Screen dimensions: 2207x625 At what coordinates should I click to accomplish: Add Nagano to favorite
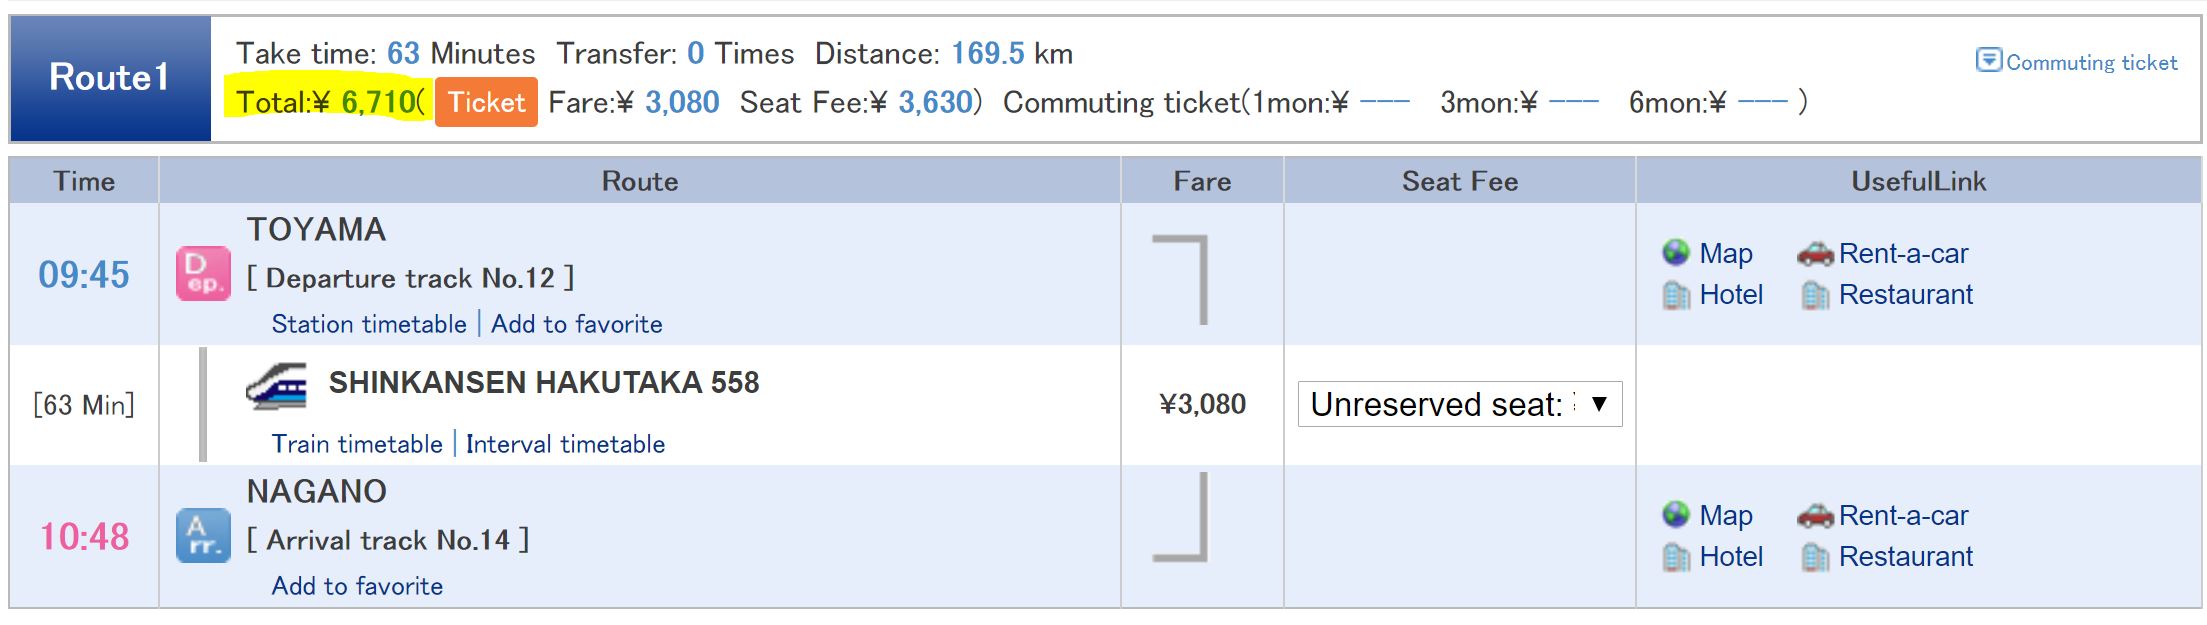tap(357, 586)
